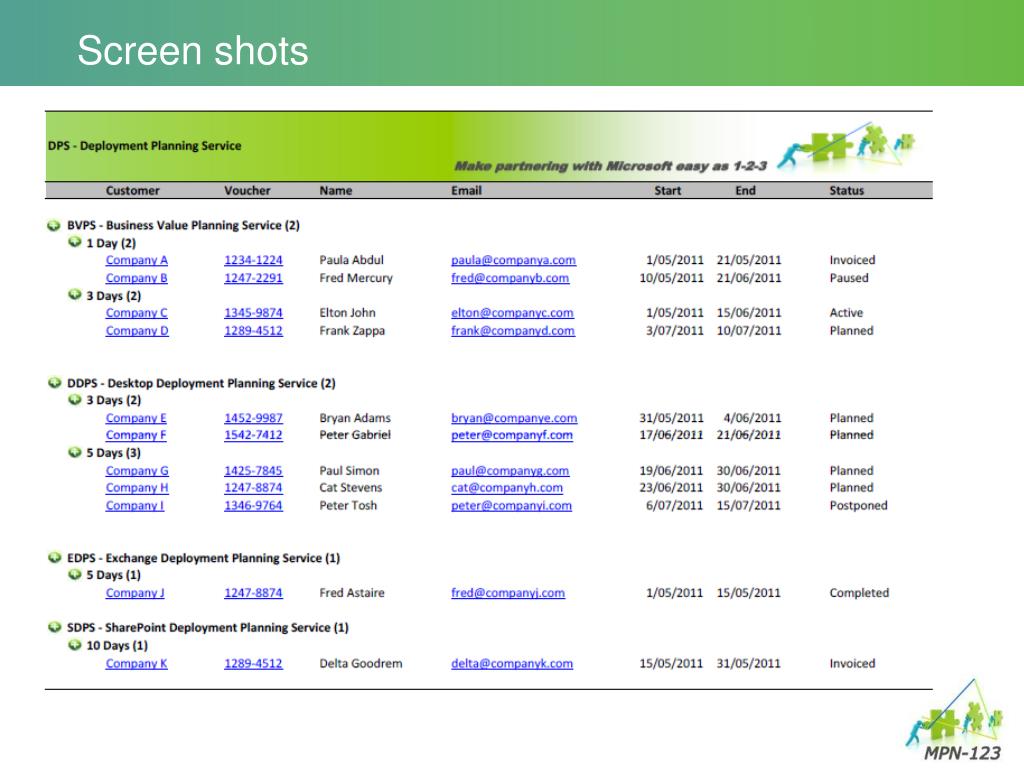Viewport: 1024px width, 768px height.
Task: Collapse the 1 Day (2) subgroup
Action: point(74,242)
